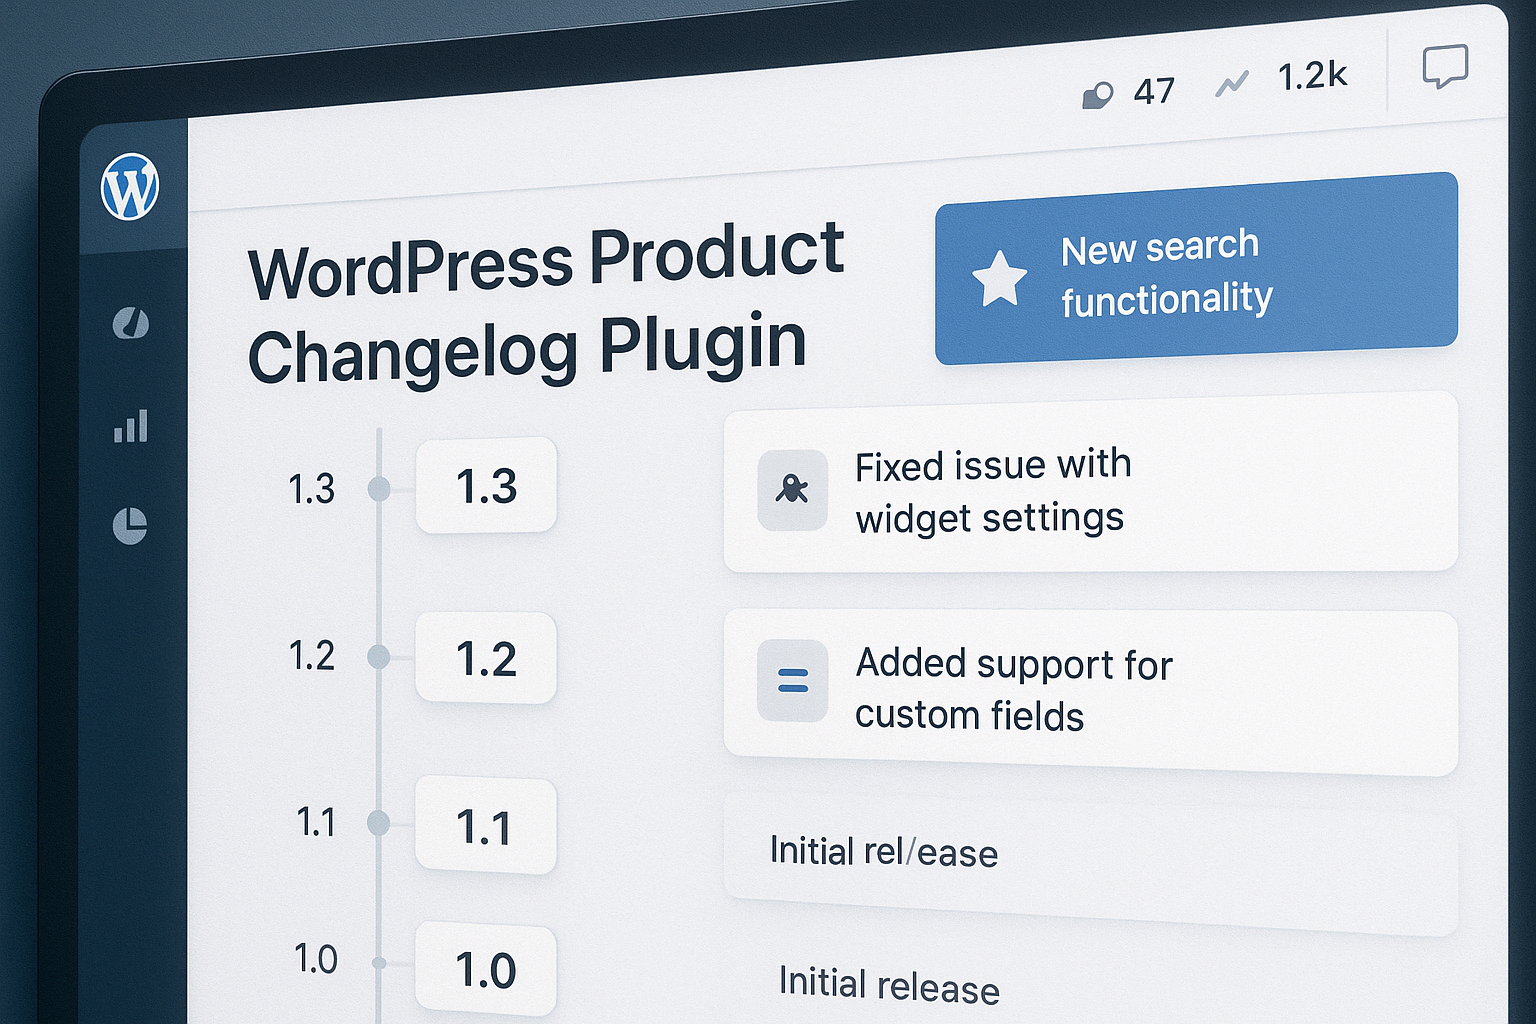Click the timeline dot for version 1.3
This screenshot has width=1536, height=1024.
tap(379, 489)
